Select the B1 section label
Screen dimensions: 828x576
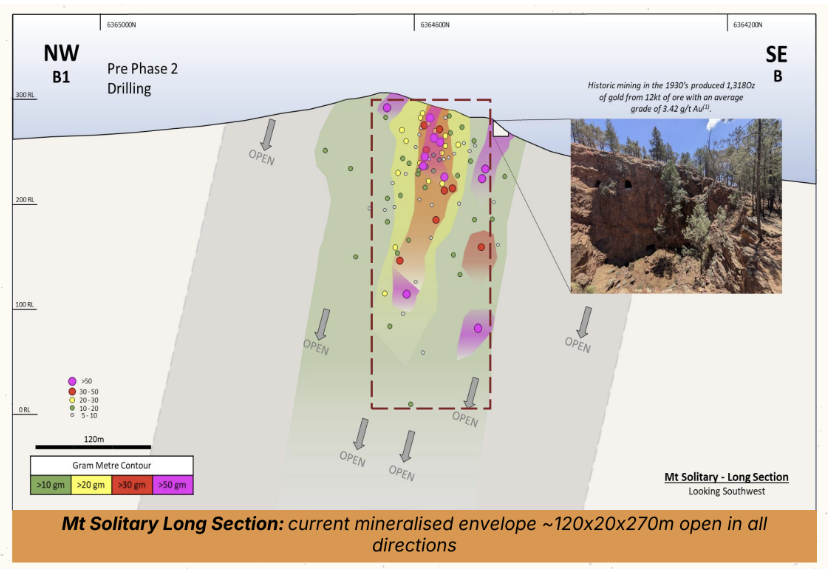click(x=61, y=77)
